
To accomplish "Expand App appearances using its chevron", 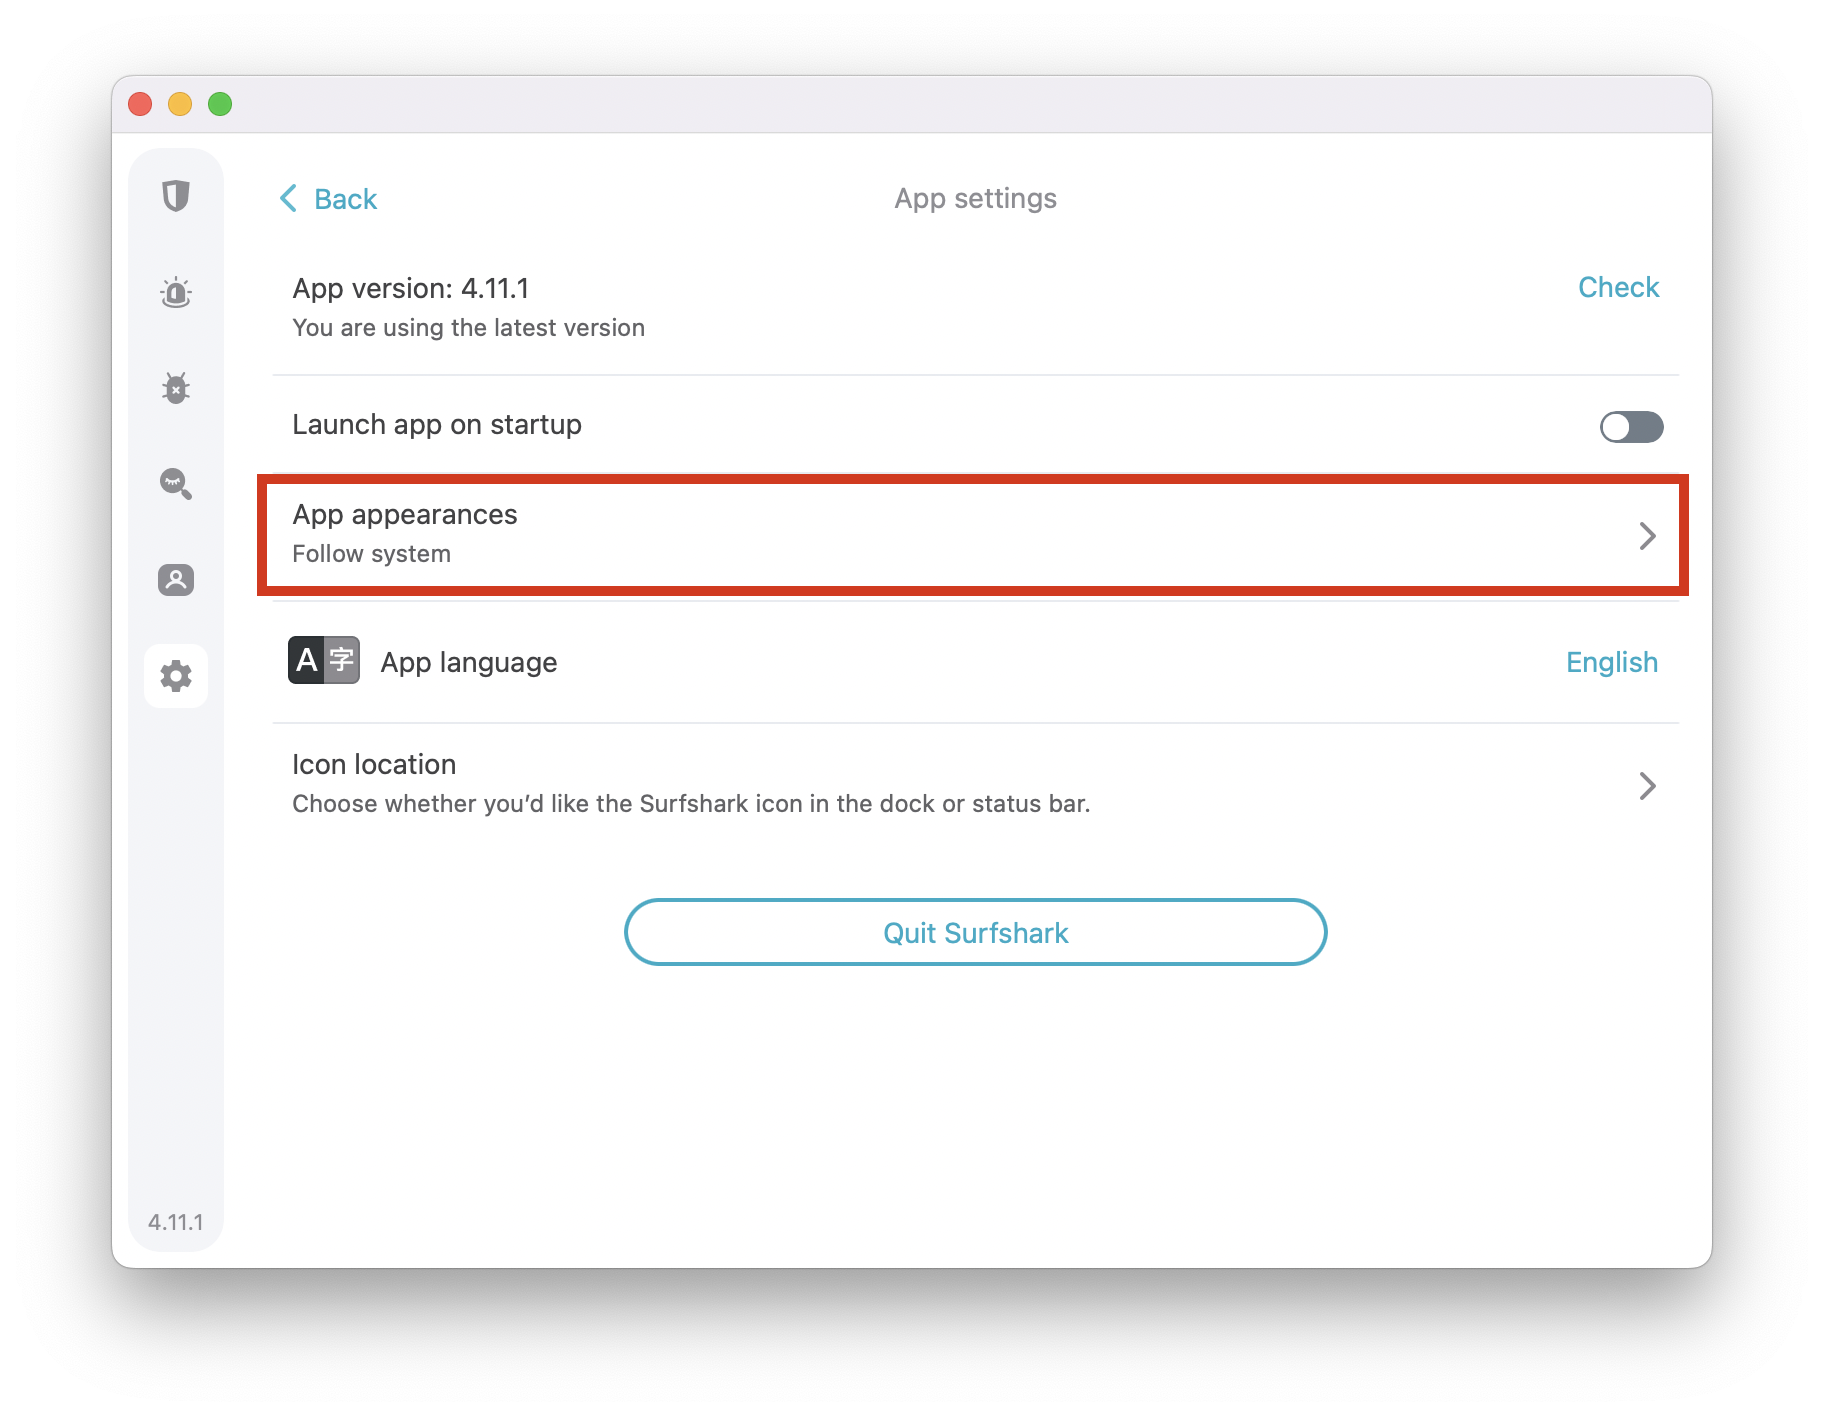I will (1646, 536).
